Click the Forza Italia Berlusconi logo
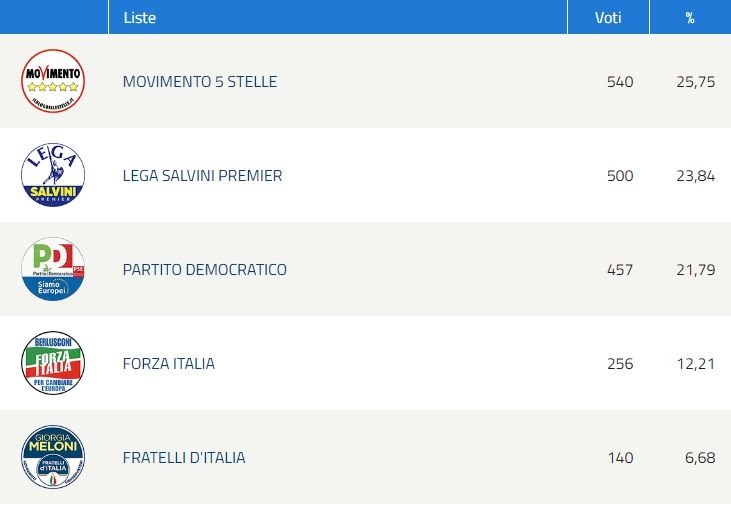The width and height of the screenshot is (731, 505). coord(53,363)
